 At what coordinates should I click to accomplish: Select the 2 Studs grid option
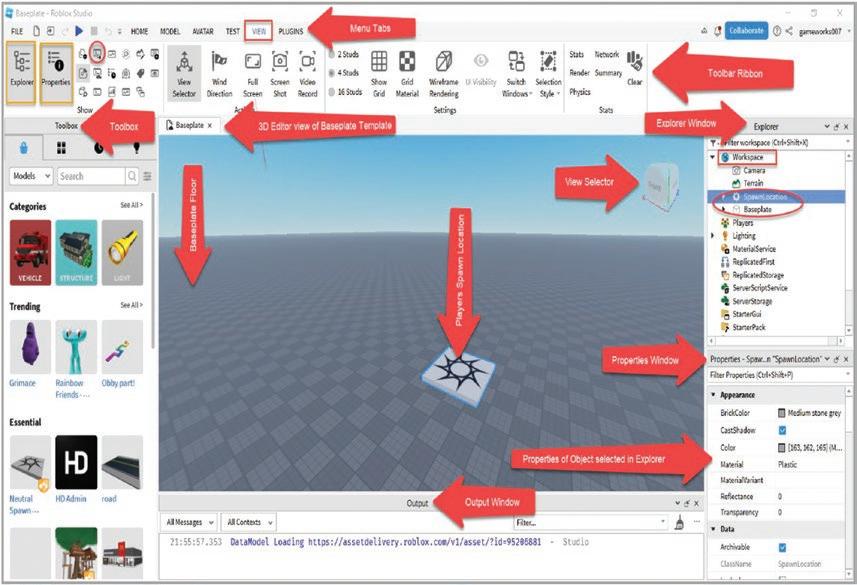(345, 54)
